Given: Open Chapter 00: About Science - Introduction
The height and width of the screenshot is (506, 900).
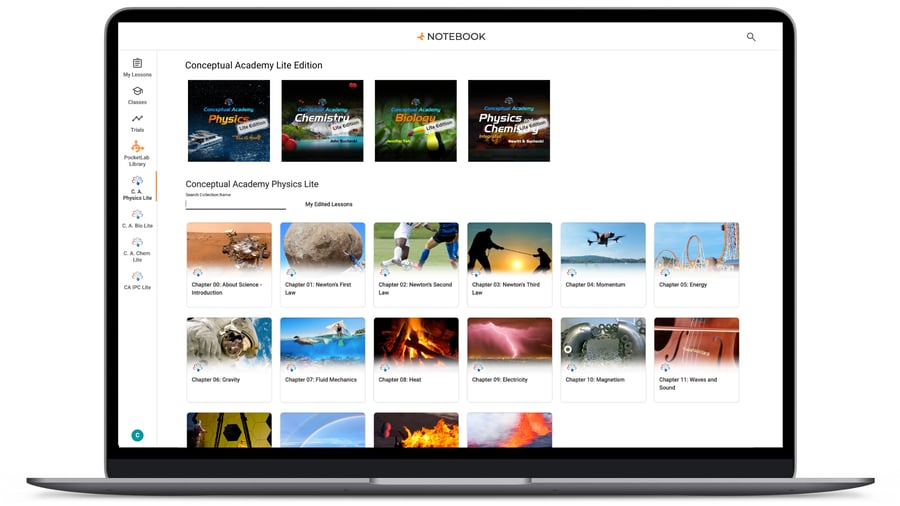Looking at the screenshot, I should click(229, 264).
